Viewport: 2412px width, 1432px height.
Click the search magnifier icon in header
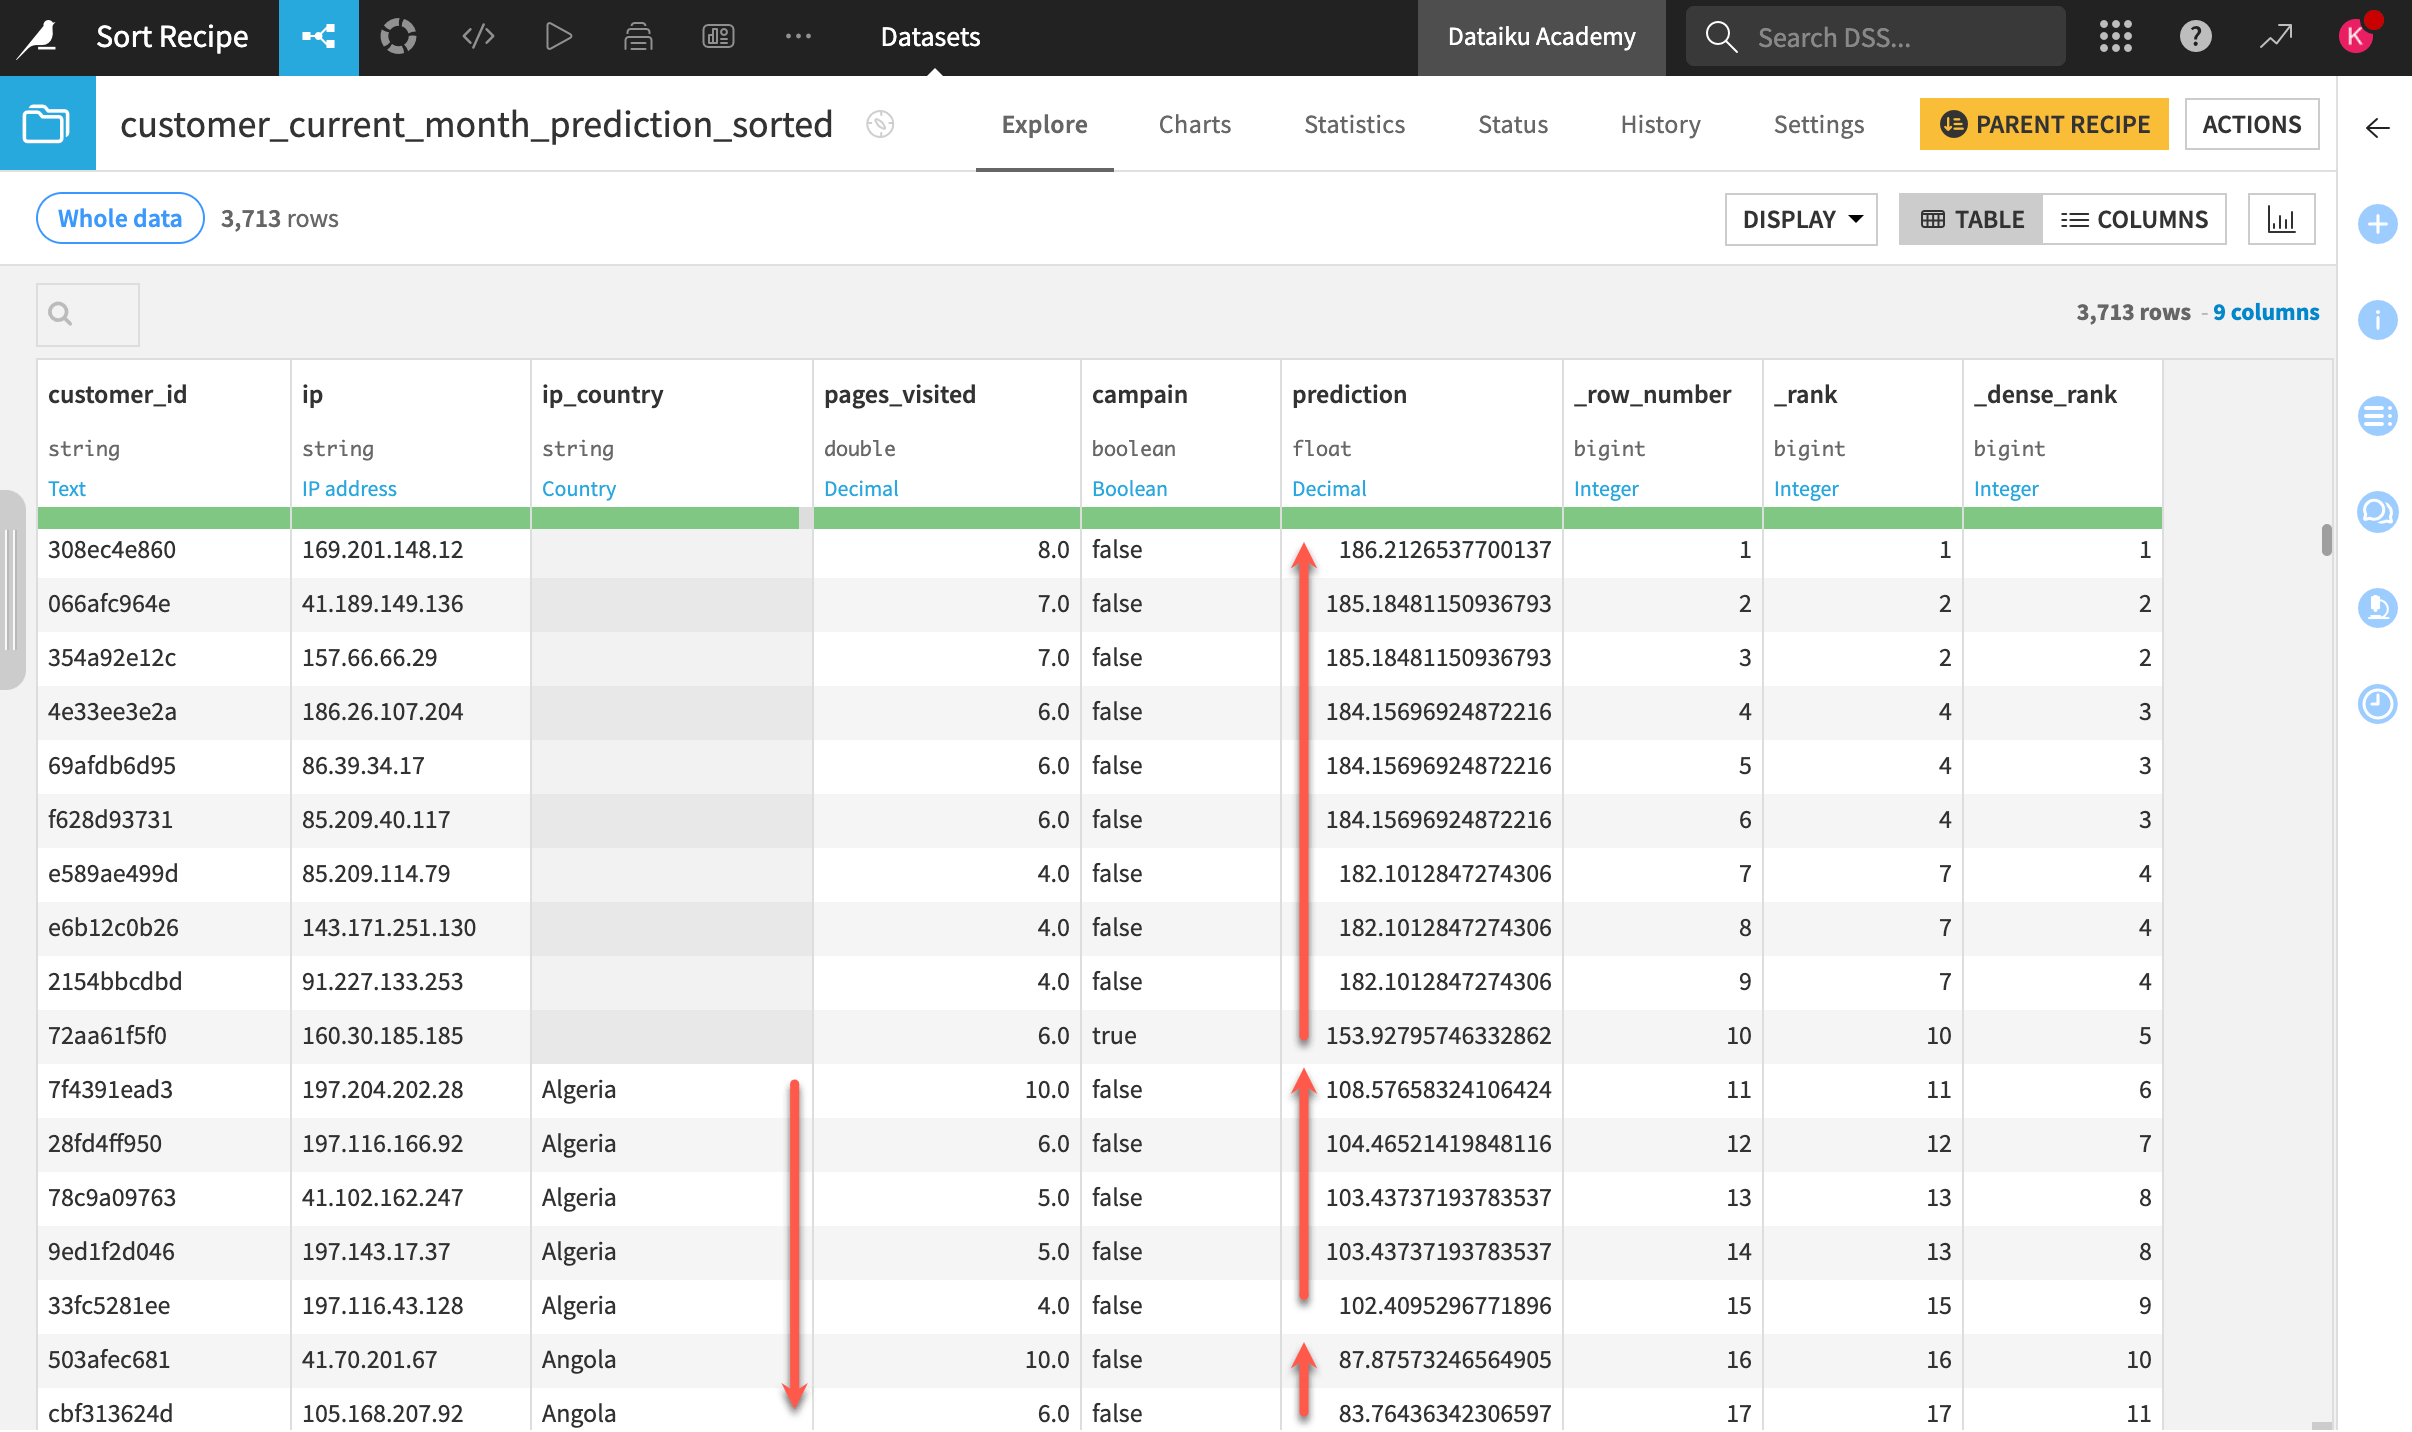tap(1718, 36)
